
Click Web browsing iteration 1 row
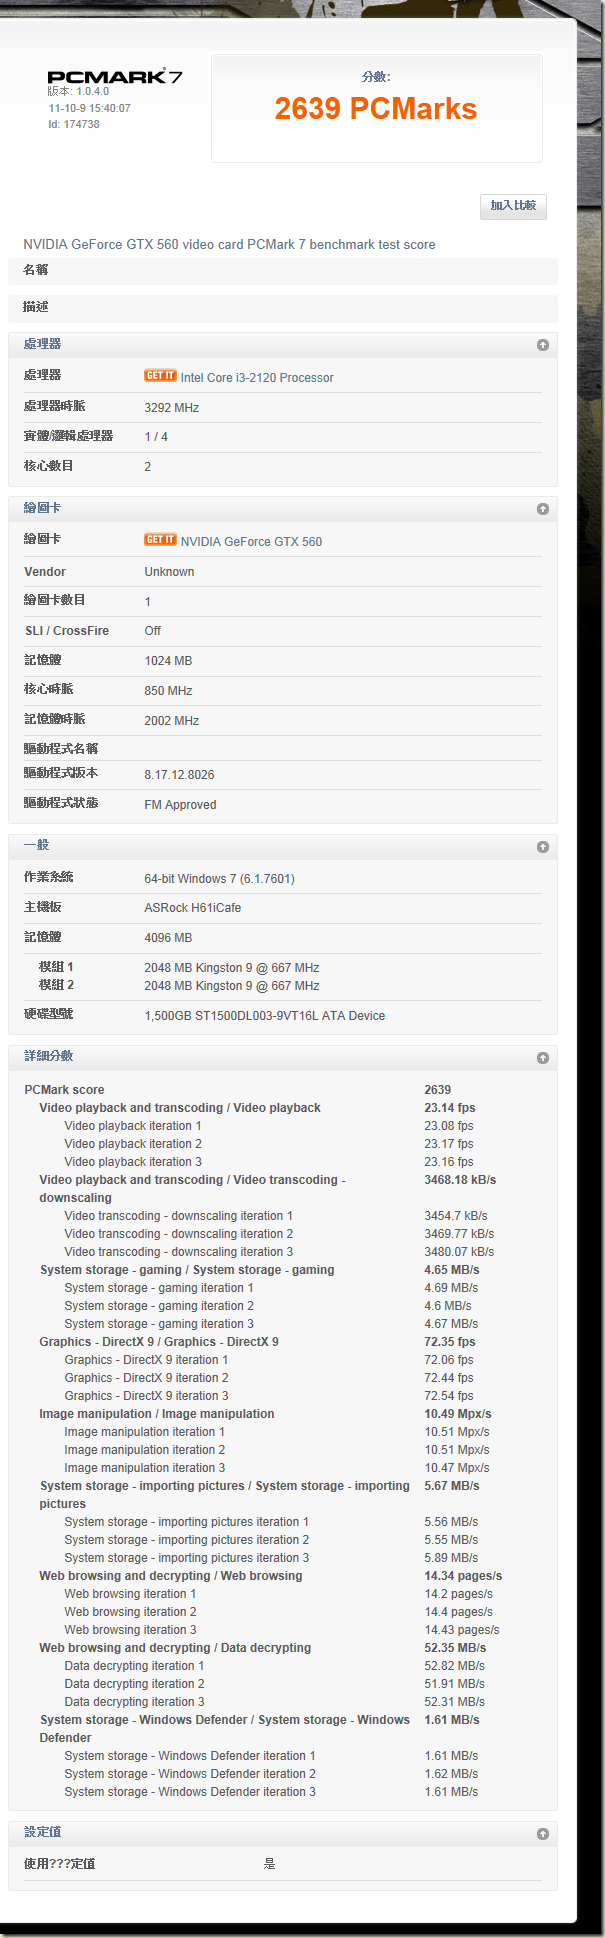click(283, 1594)
